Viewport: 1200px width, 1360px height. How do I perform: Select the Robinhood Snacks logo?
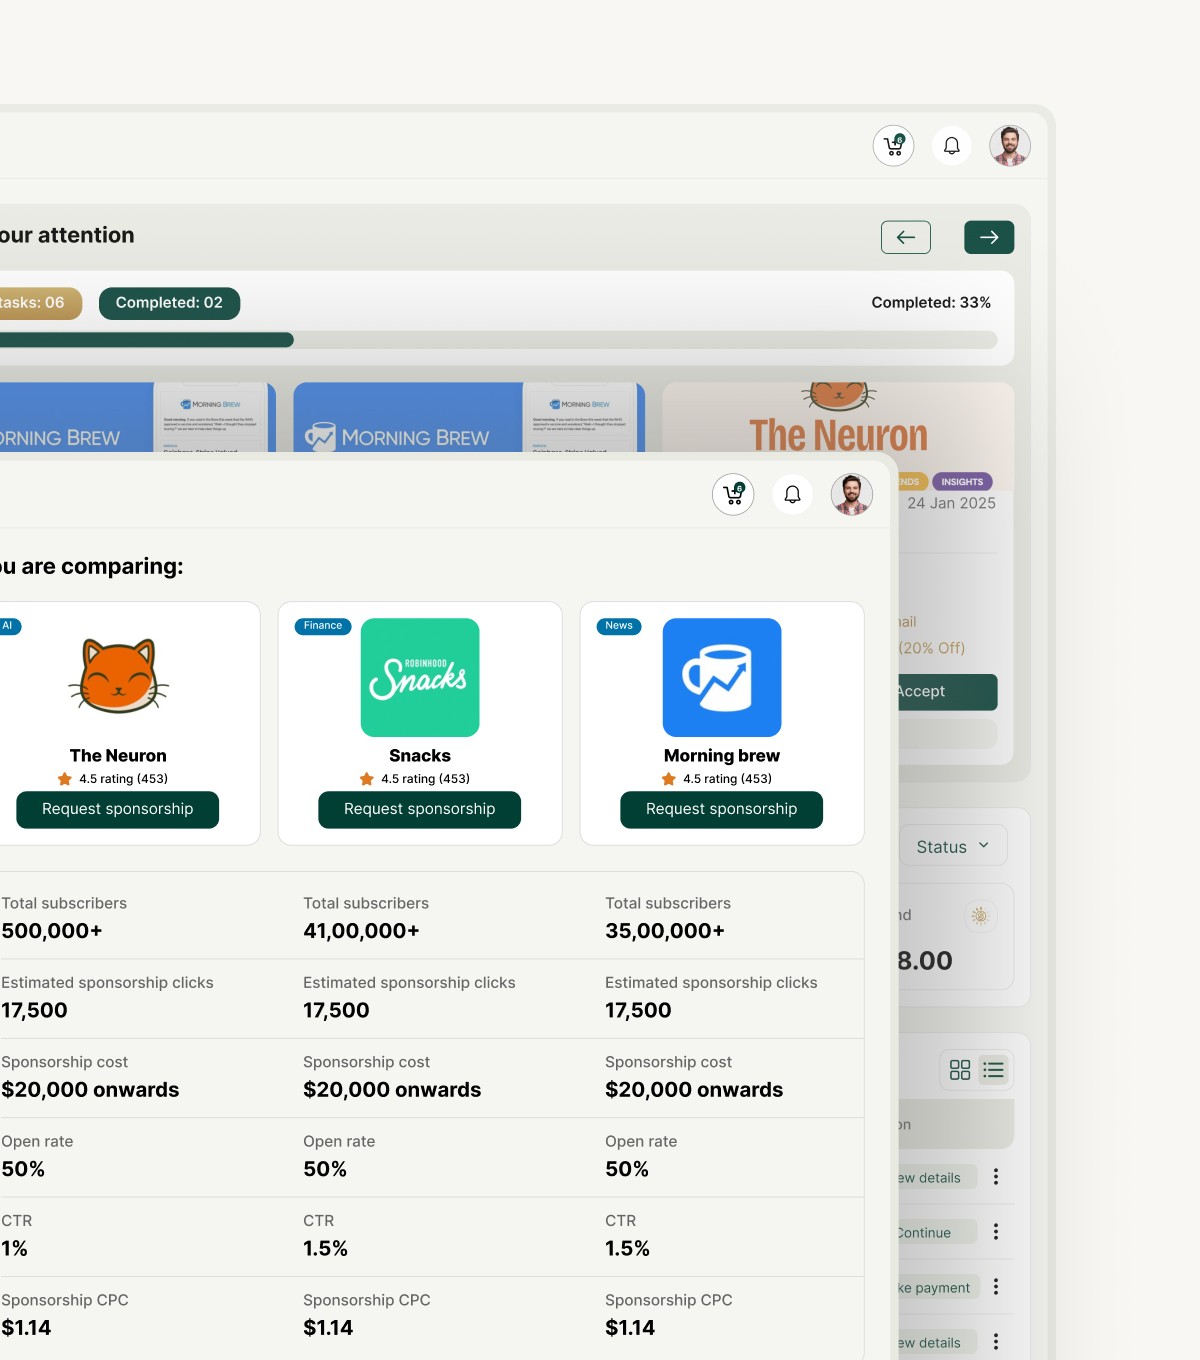[420, 677]
